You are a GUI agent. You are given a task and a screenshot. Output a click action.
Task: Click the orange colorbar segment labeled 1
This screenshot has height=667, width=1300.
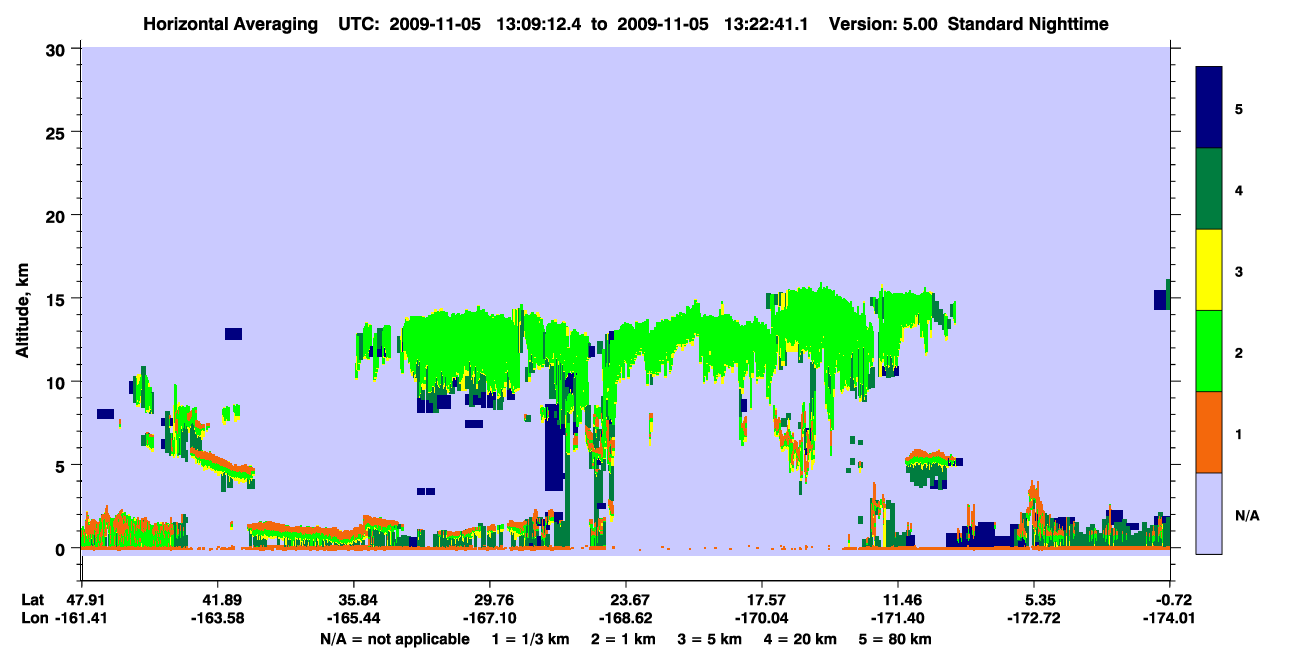pyautogui.click(x=1209, y=432)
